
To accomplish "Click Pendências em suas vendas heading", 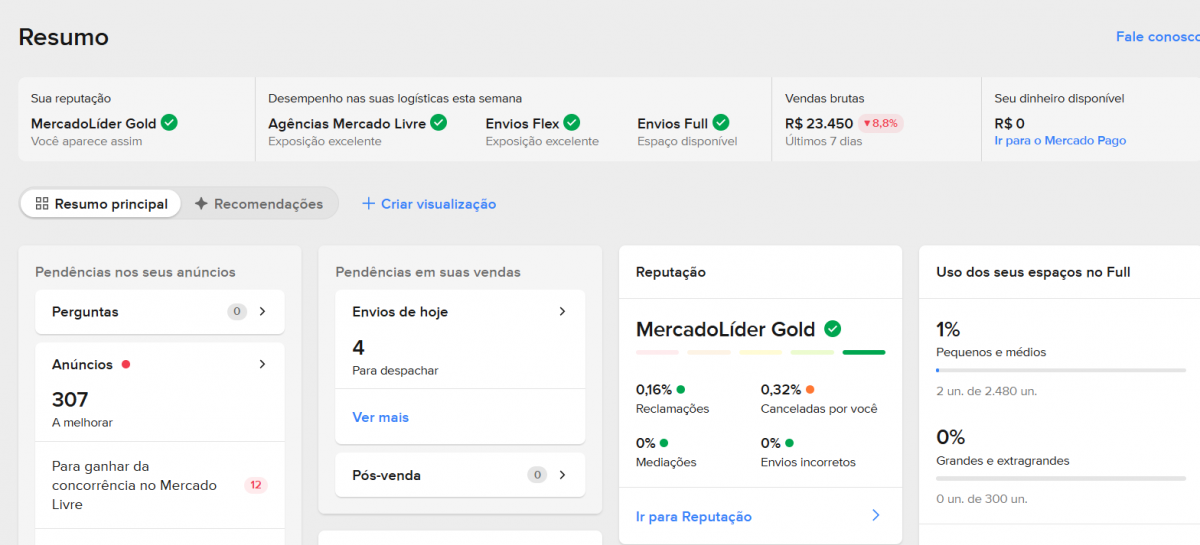I will click(428, 272).
